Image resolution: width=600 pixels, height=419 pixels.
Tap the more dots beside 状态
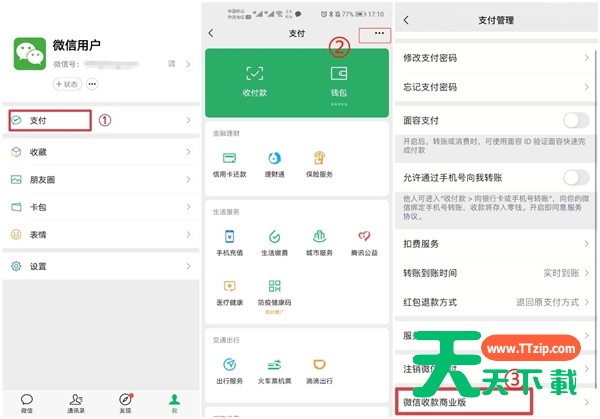pos(92,84)
